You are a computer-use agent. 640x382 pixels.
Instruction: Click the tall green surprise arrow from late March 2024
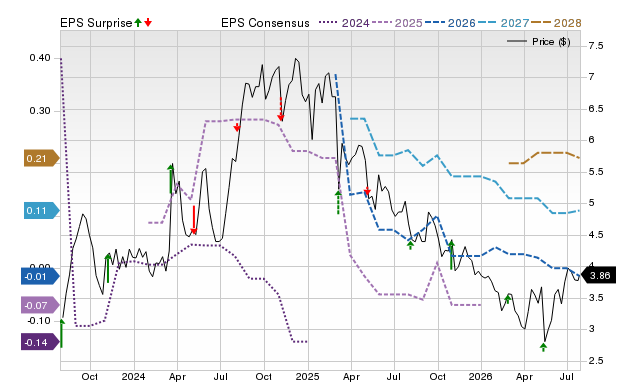click(171, 179)
